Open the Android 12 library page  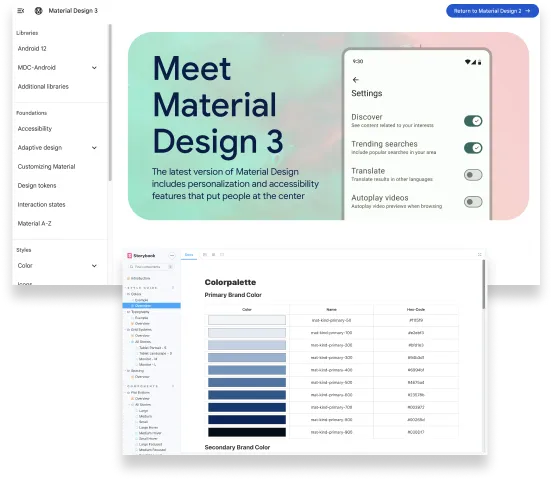click(x=32, y=48)
